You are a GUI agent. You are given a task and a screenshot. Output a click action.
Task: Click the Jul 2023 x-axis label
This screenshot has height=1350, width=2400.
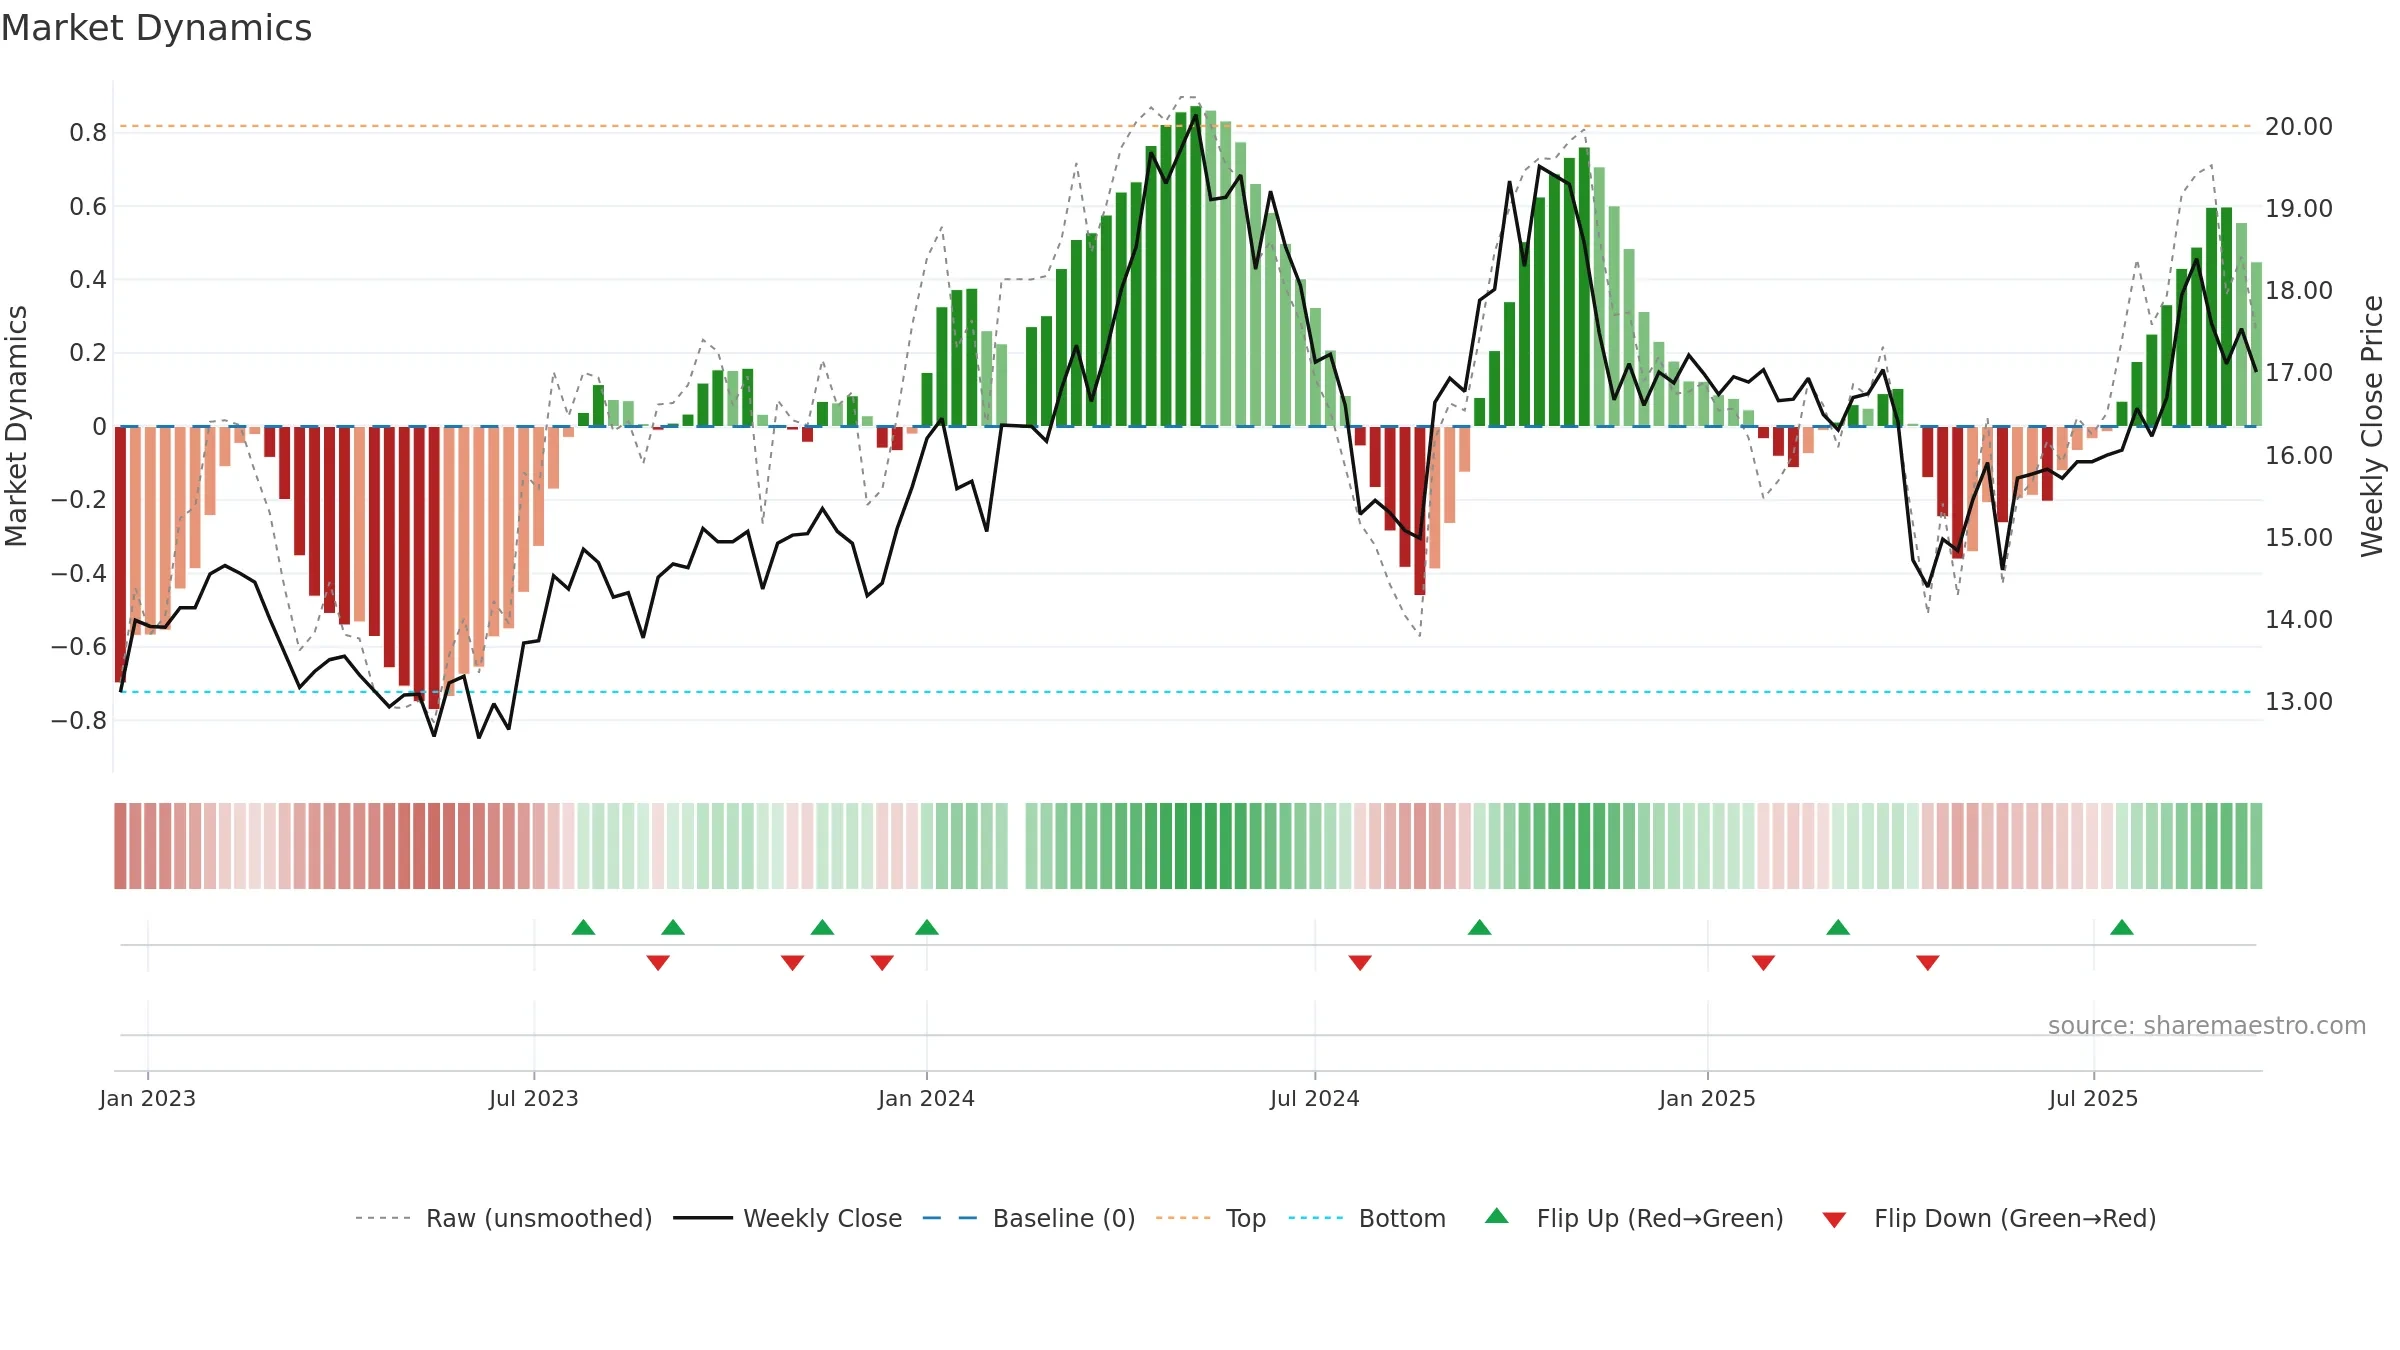(534, 1098)
